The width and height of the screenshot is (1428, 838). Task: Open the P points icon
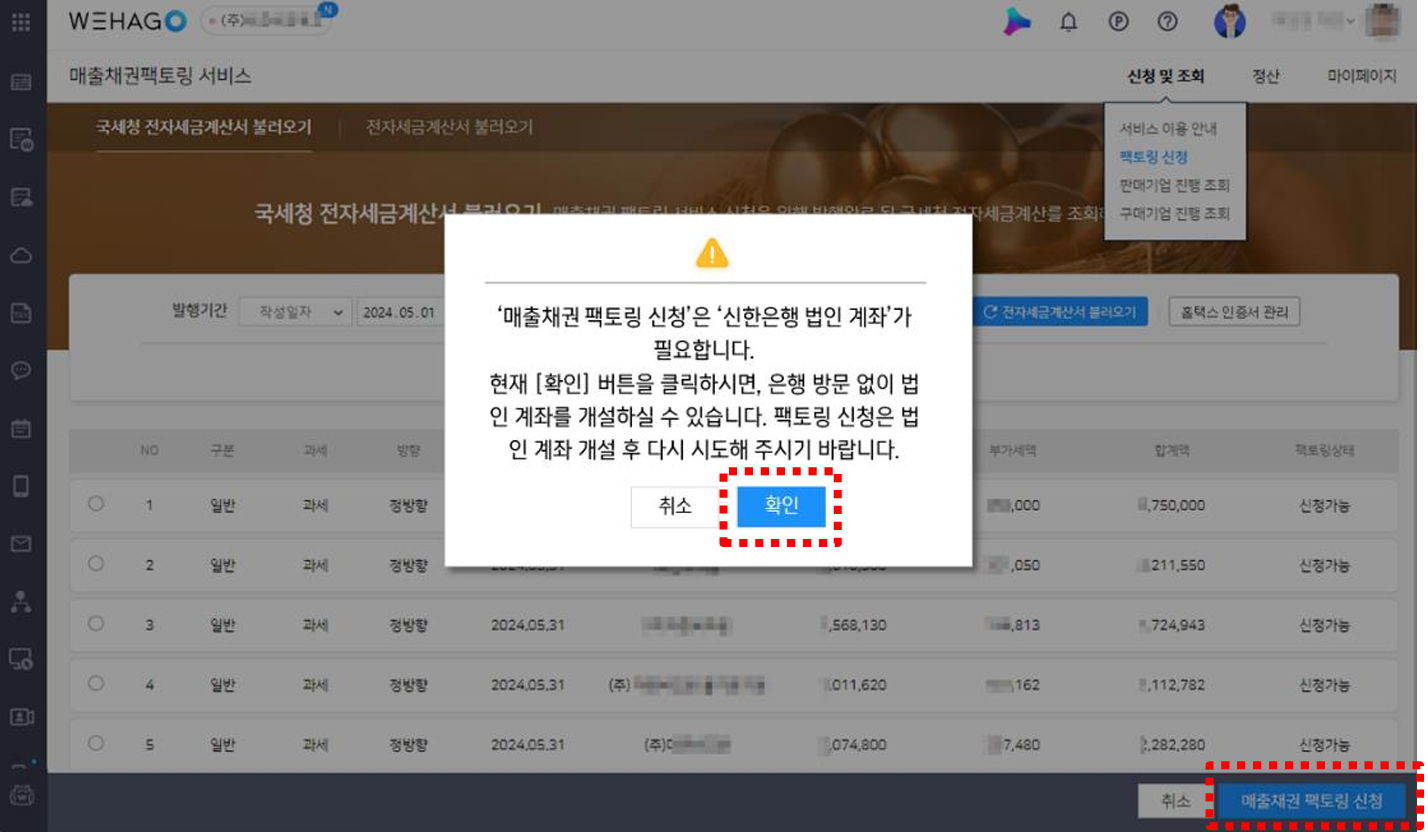point(1117,22)
